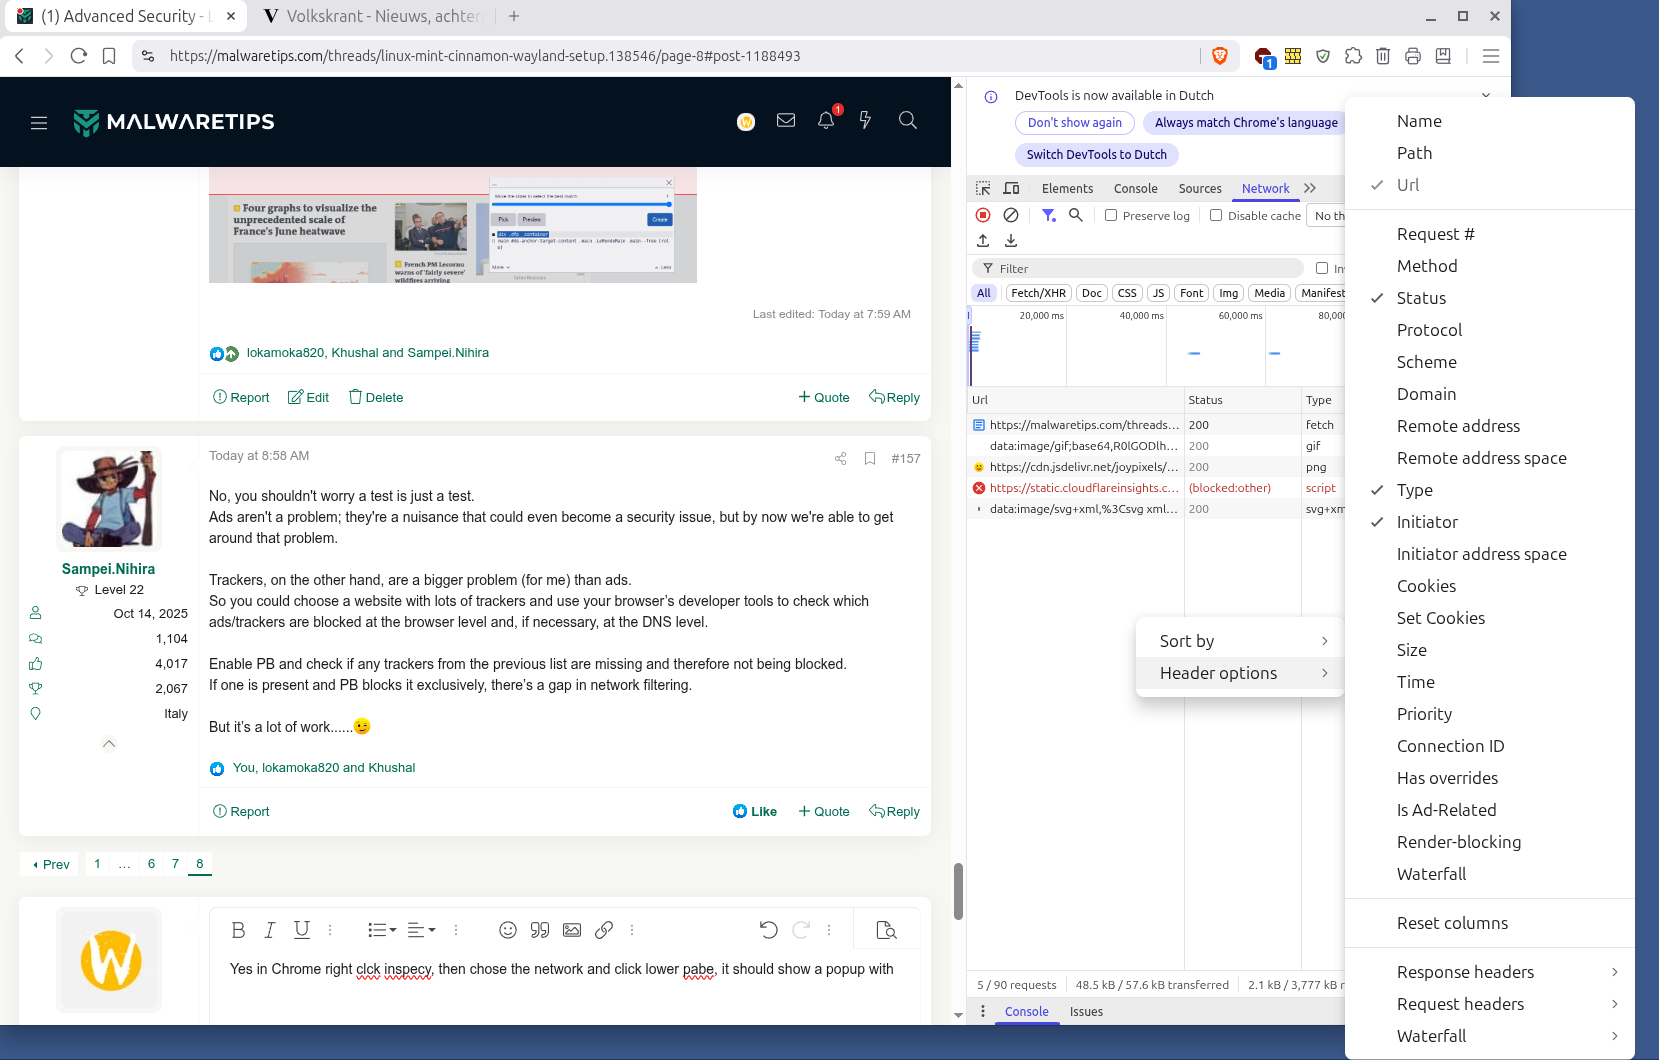Apply italic formatting in reply editor

[269, 930]
